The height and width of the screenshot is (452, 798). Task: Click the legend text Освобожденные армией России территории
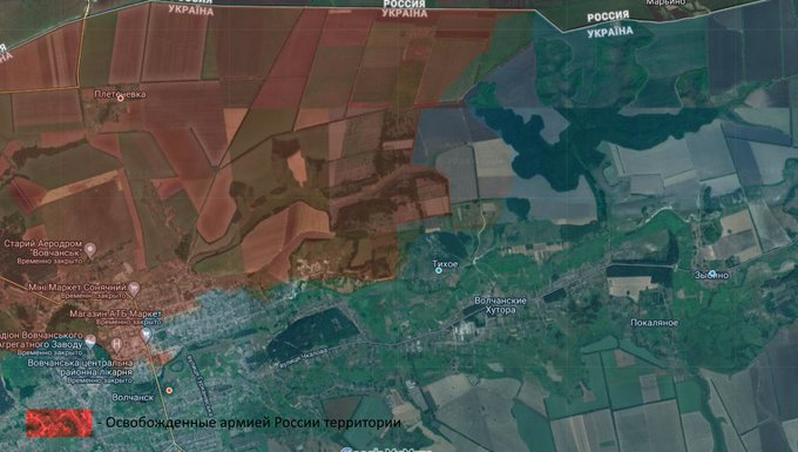pos(251,423)
